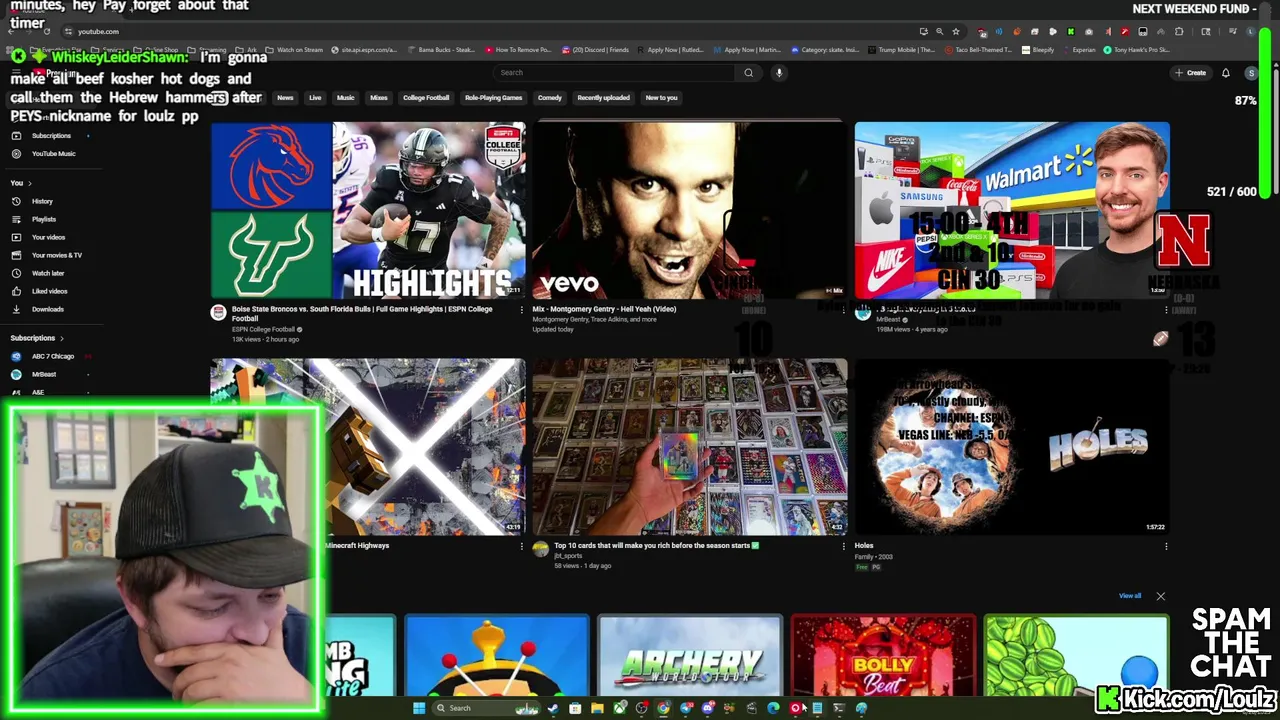
Task: Open options menu for Boise State video
Action: pyautogui.click(x=521, y=310)
